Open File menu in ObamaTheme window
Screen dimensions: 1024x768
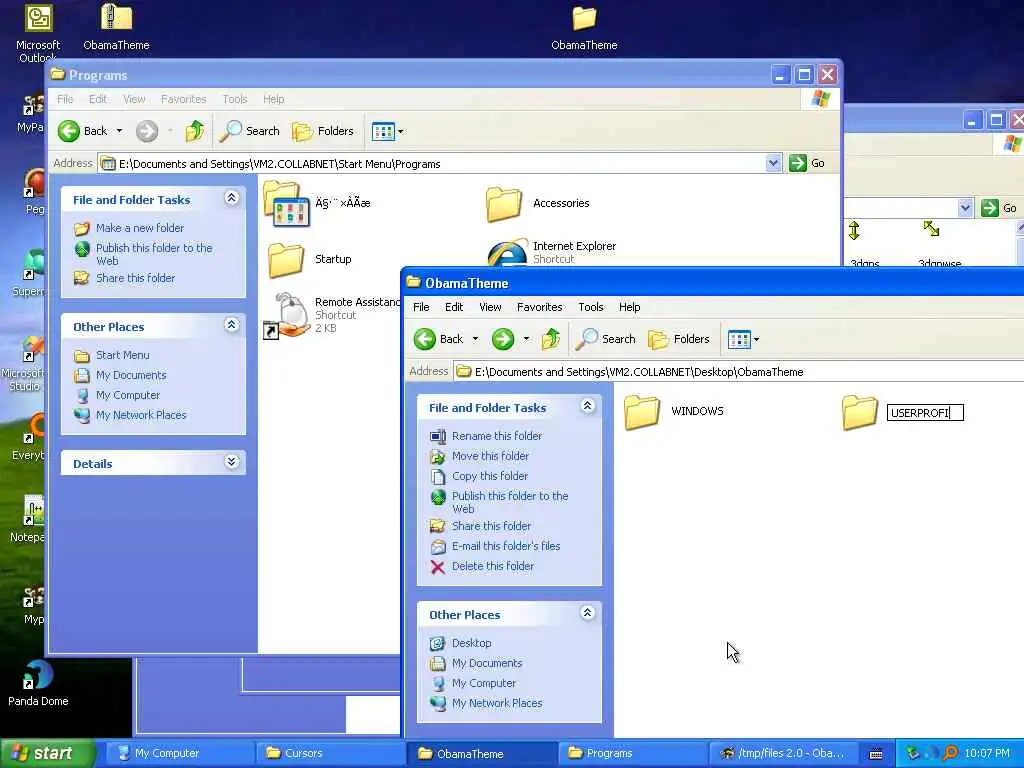[x=421, y=307]
